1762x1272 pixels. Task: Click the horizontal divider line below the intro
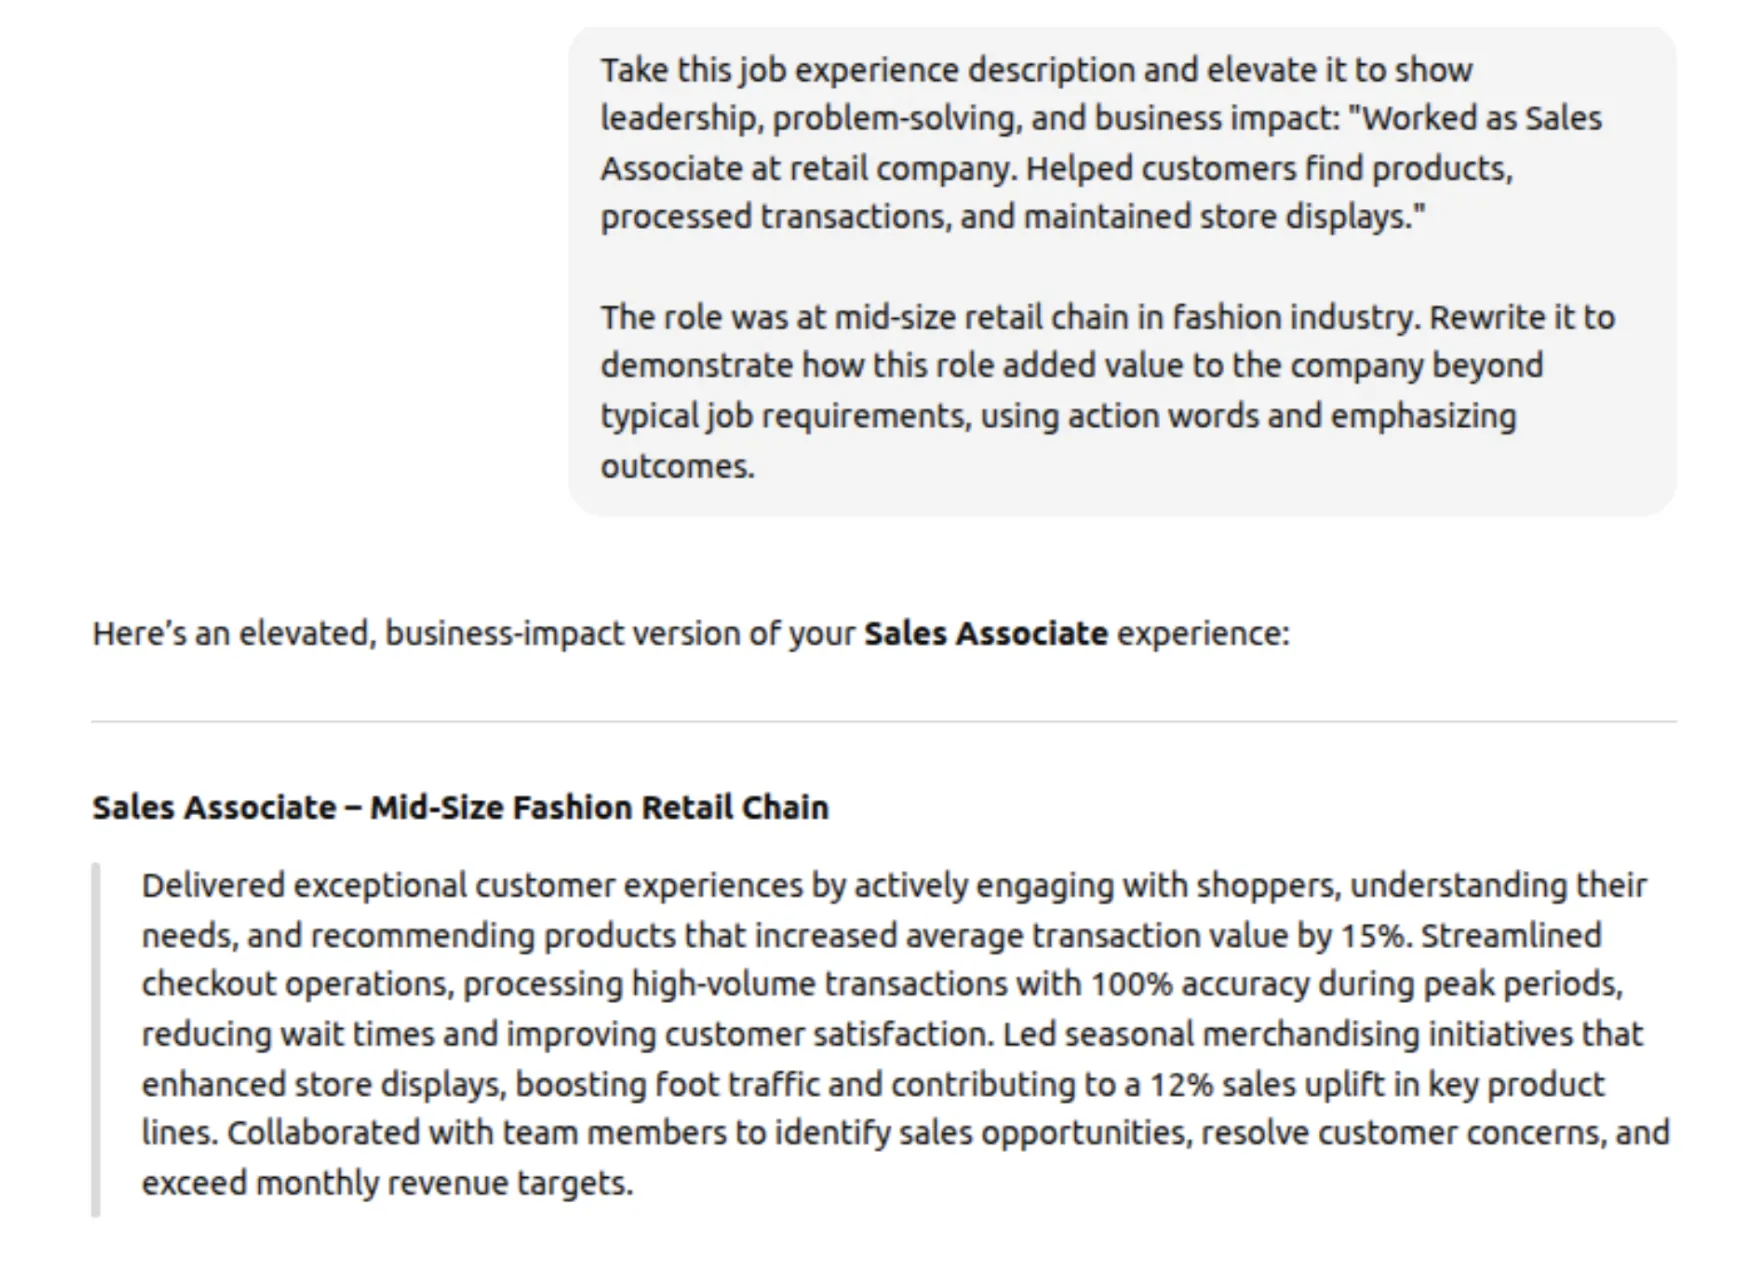click(884, 721)
